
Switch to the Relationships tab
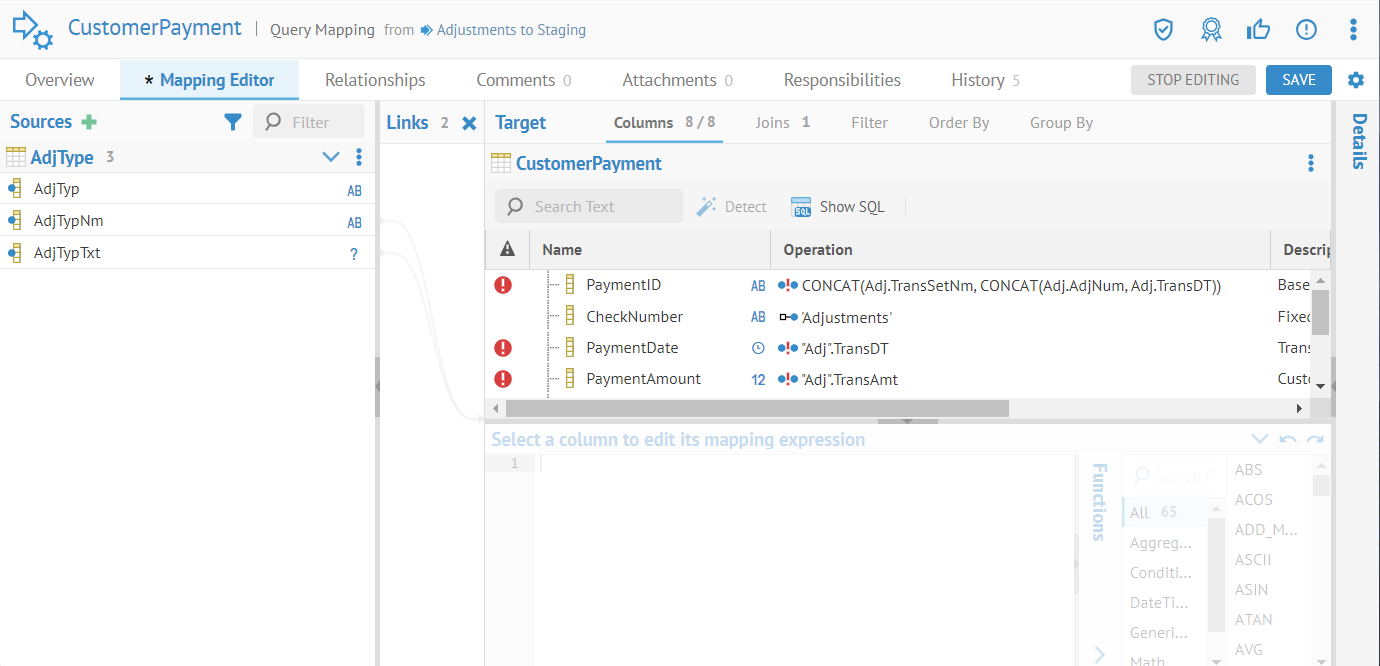click(375, 80)
